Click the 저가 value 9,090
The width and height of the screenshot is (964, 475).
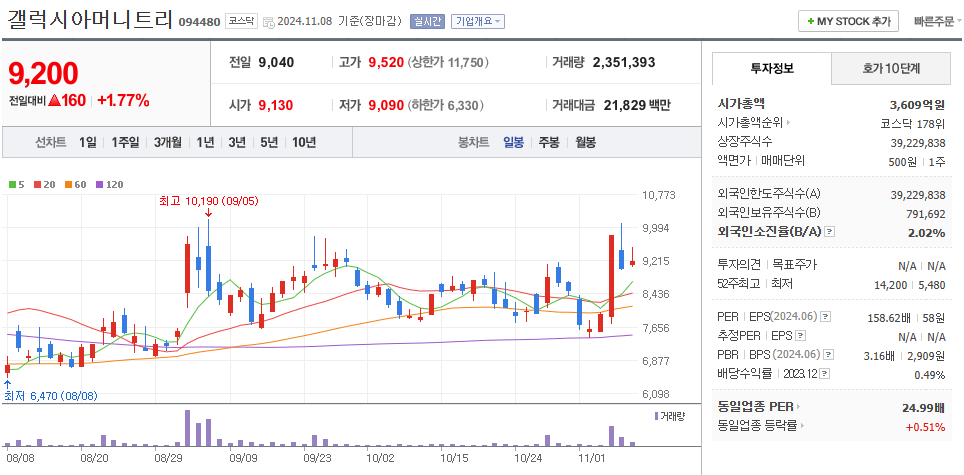click(386, 105)
